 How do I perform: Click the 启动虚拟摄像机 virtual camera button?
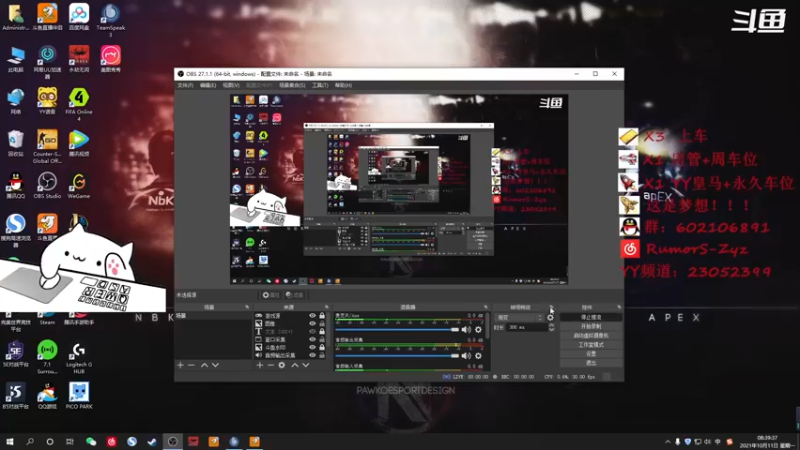click(x=591, y=336)
